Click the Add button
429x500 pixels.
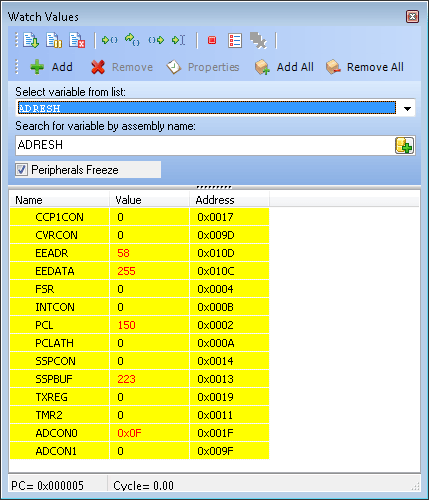point(51,67)
